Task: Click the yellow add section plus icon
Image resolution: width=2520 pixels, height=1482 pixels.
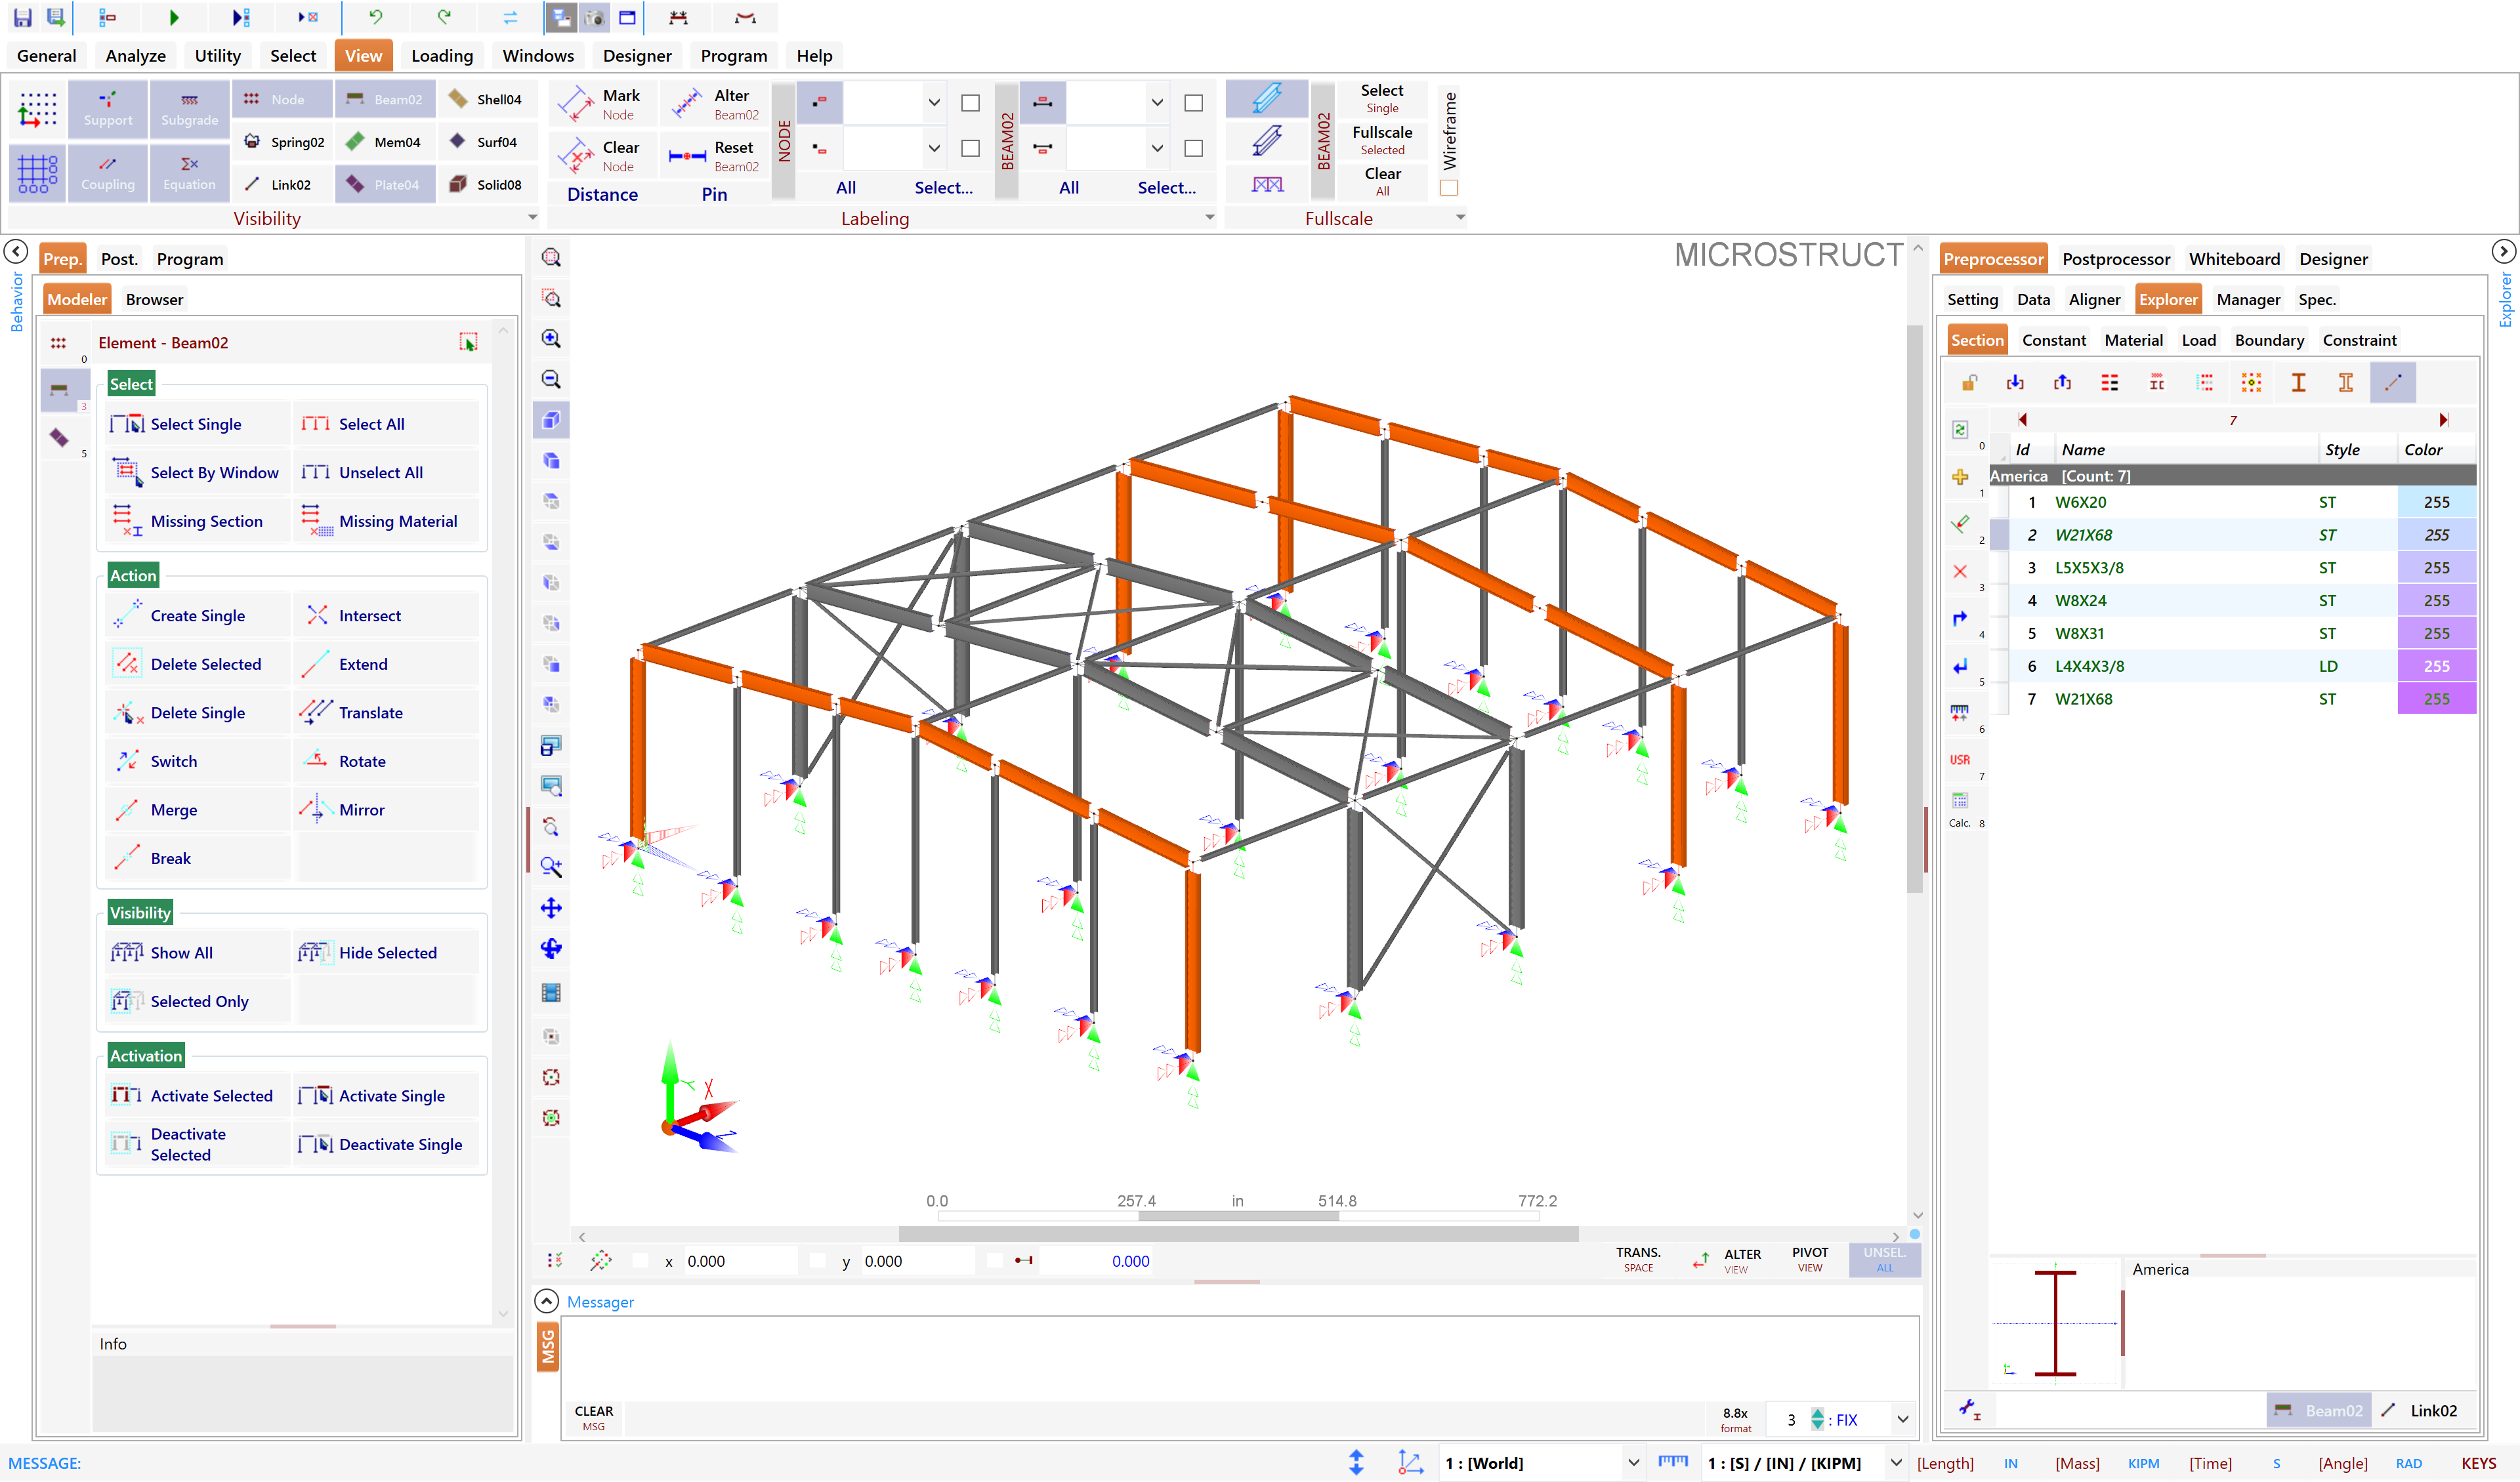Action: (1960, 477)
